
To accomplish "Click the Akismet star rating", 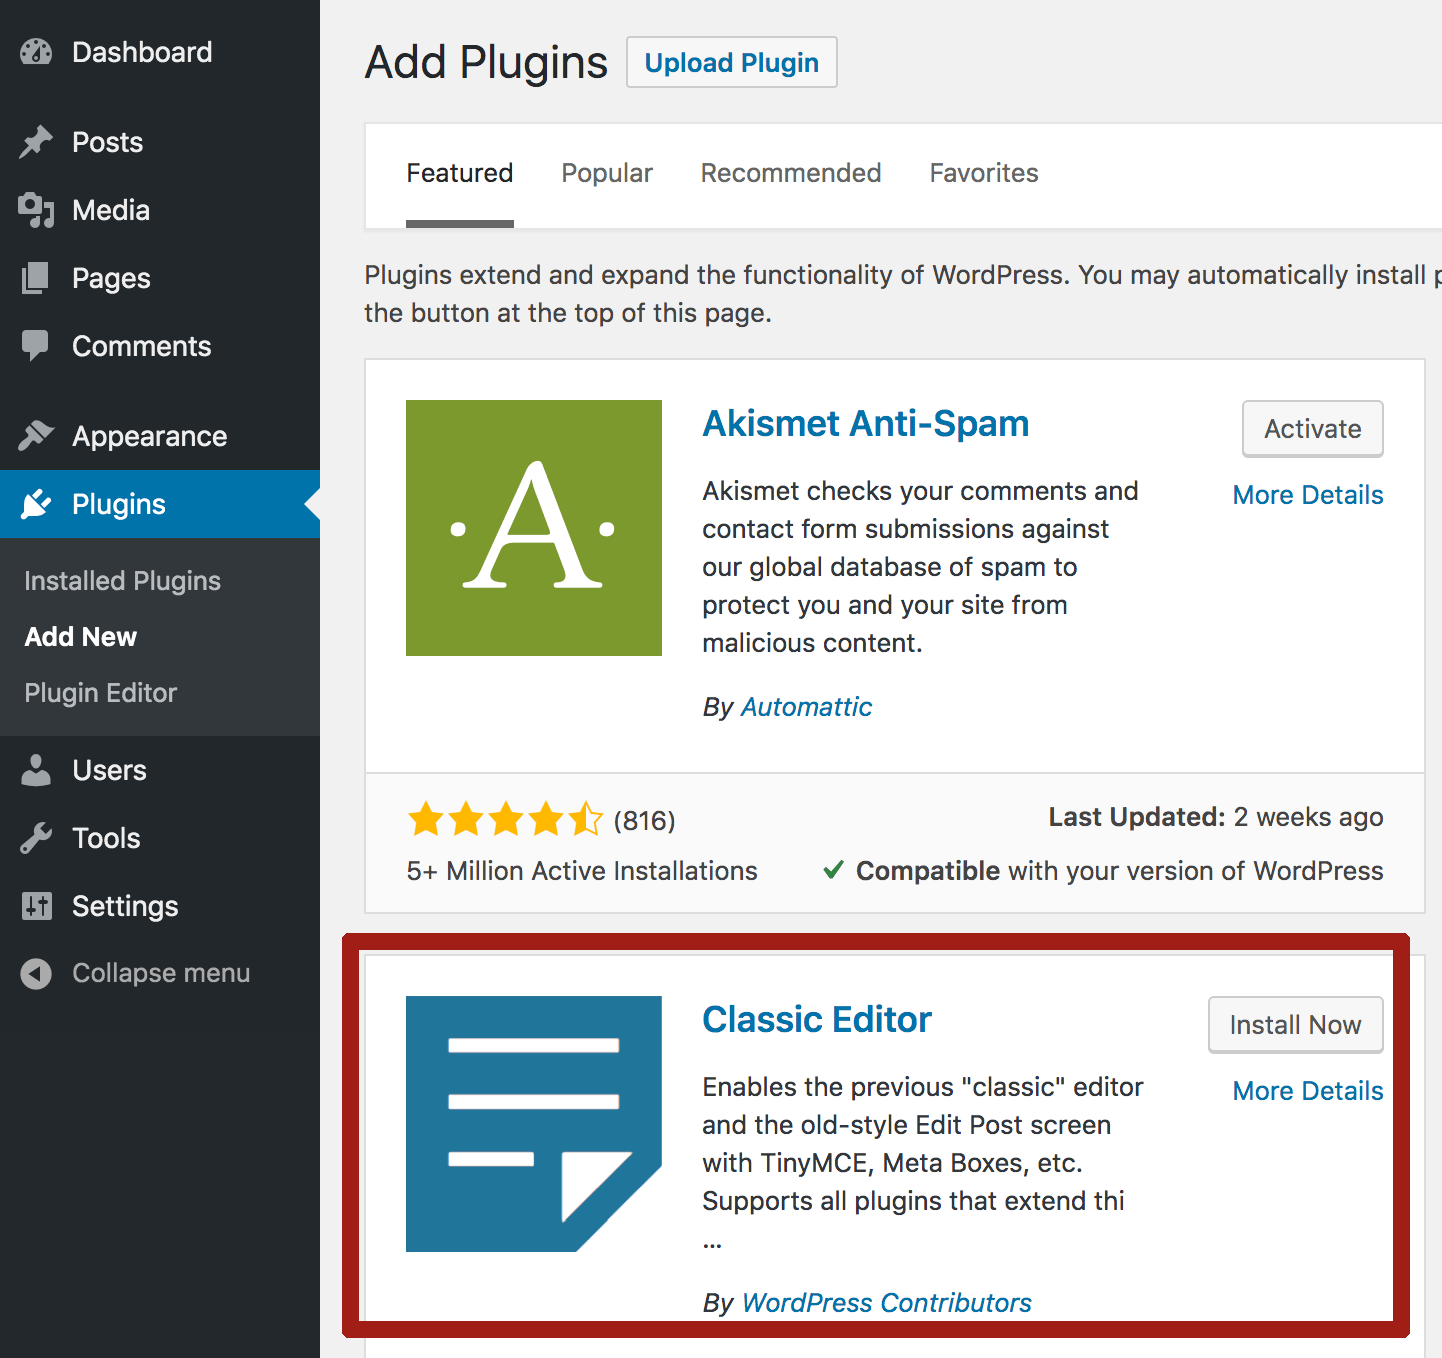I will tap(505, 819).
